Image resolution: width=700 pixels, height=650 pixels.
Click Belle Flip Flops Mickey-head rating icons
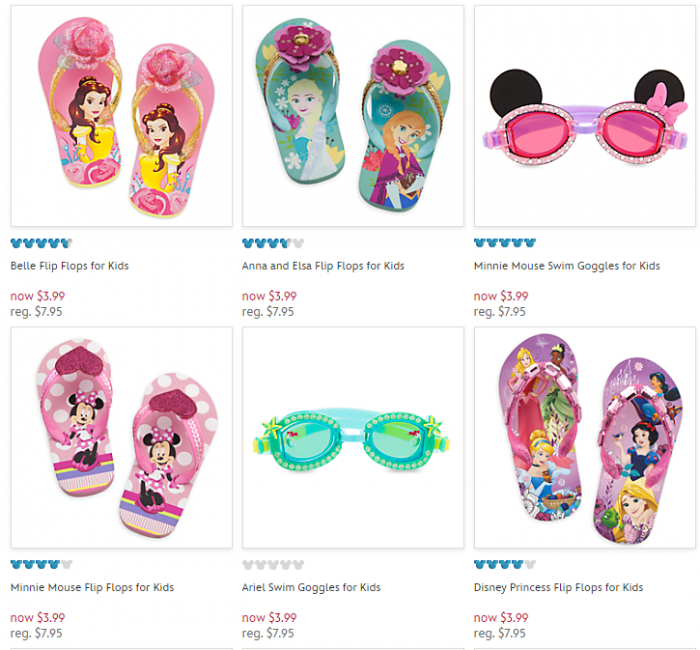click(x=41, y=243)
